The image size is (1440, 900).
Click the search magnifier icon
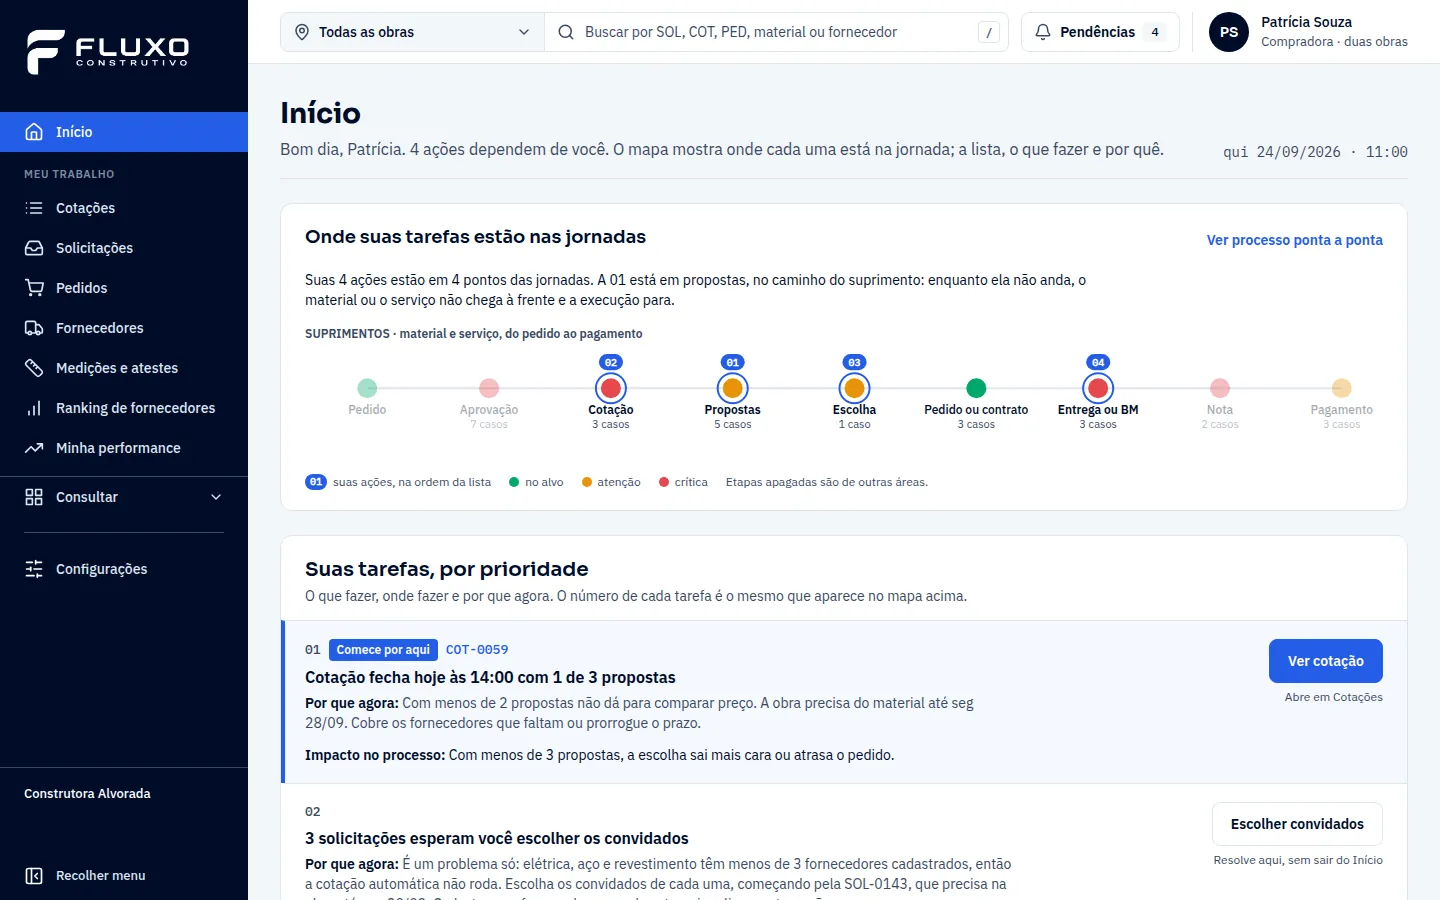566,32
